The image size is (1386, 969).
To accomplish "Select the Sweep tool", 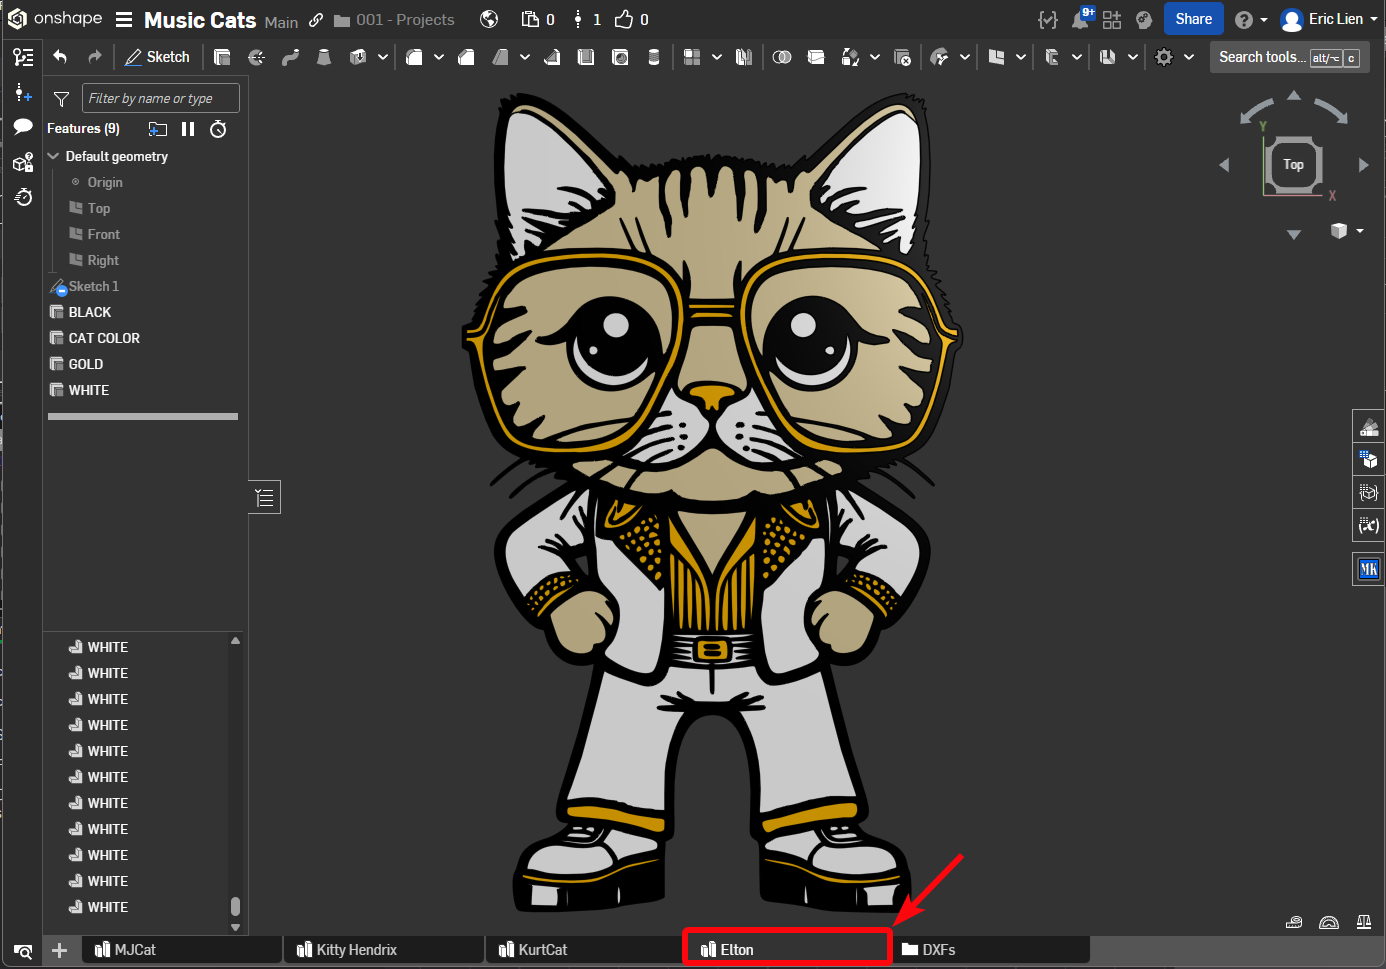I will tap(290, 57).
